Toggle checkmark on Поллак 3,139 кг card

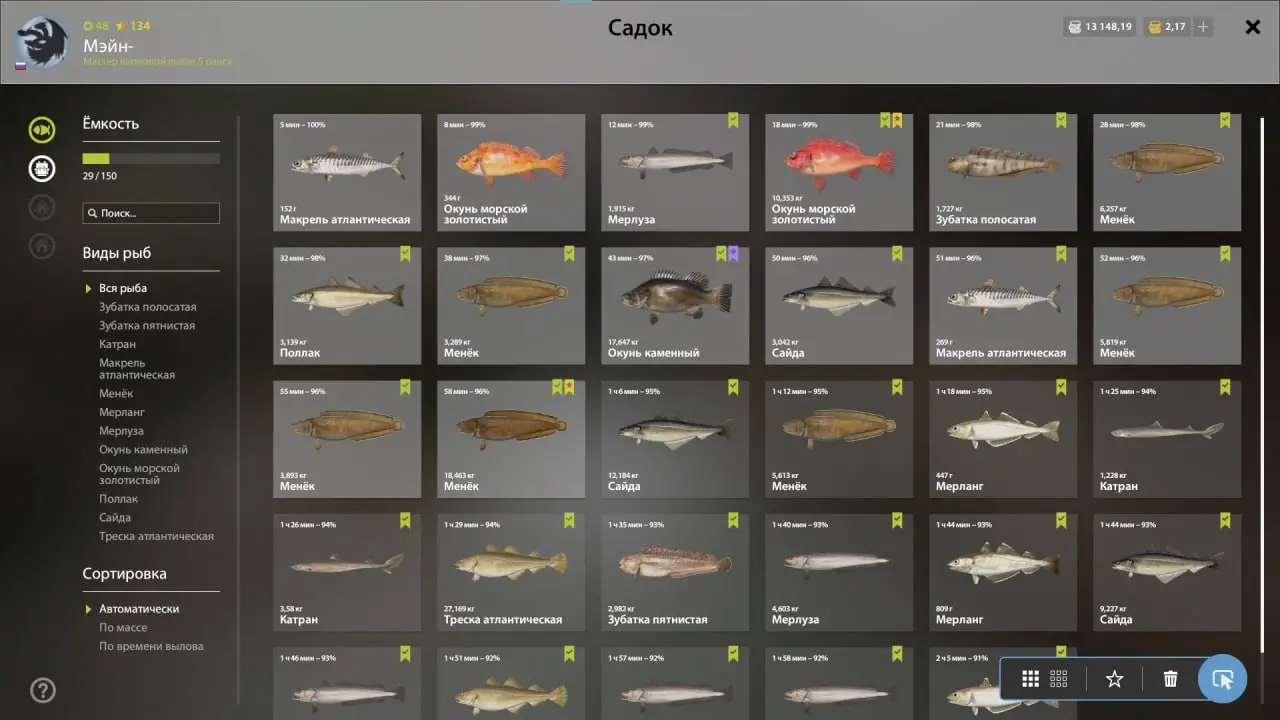click(404, 254)
